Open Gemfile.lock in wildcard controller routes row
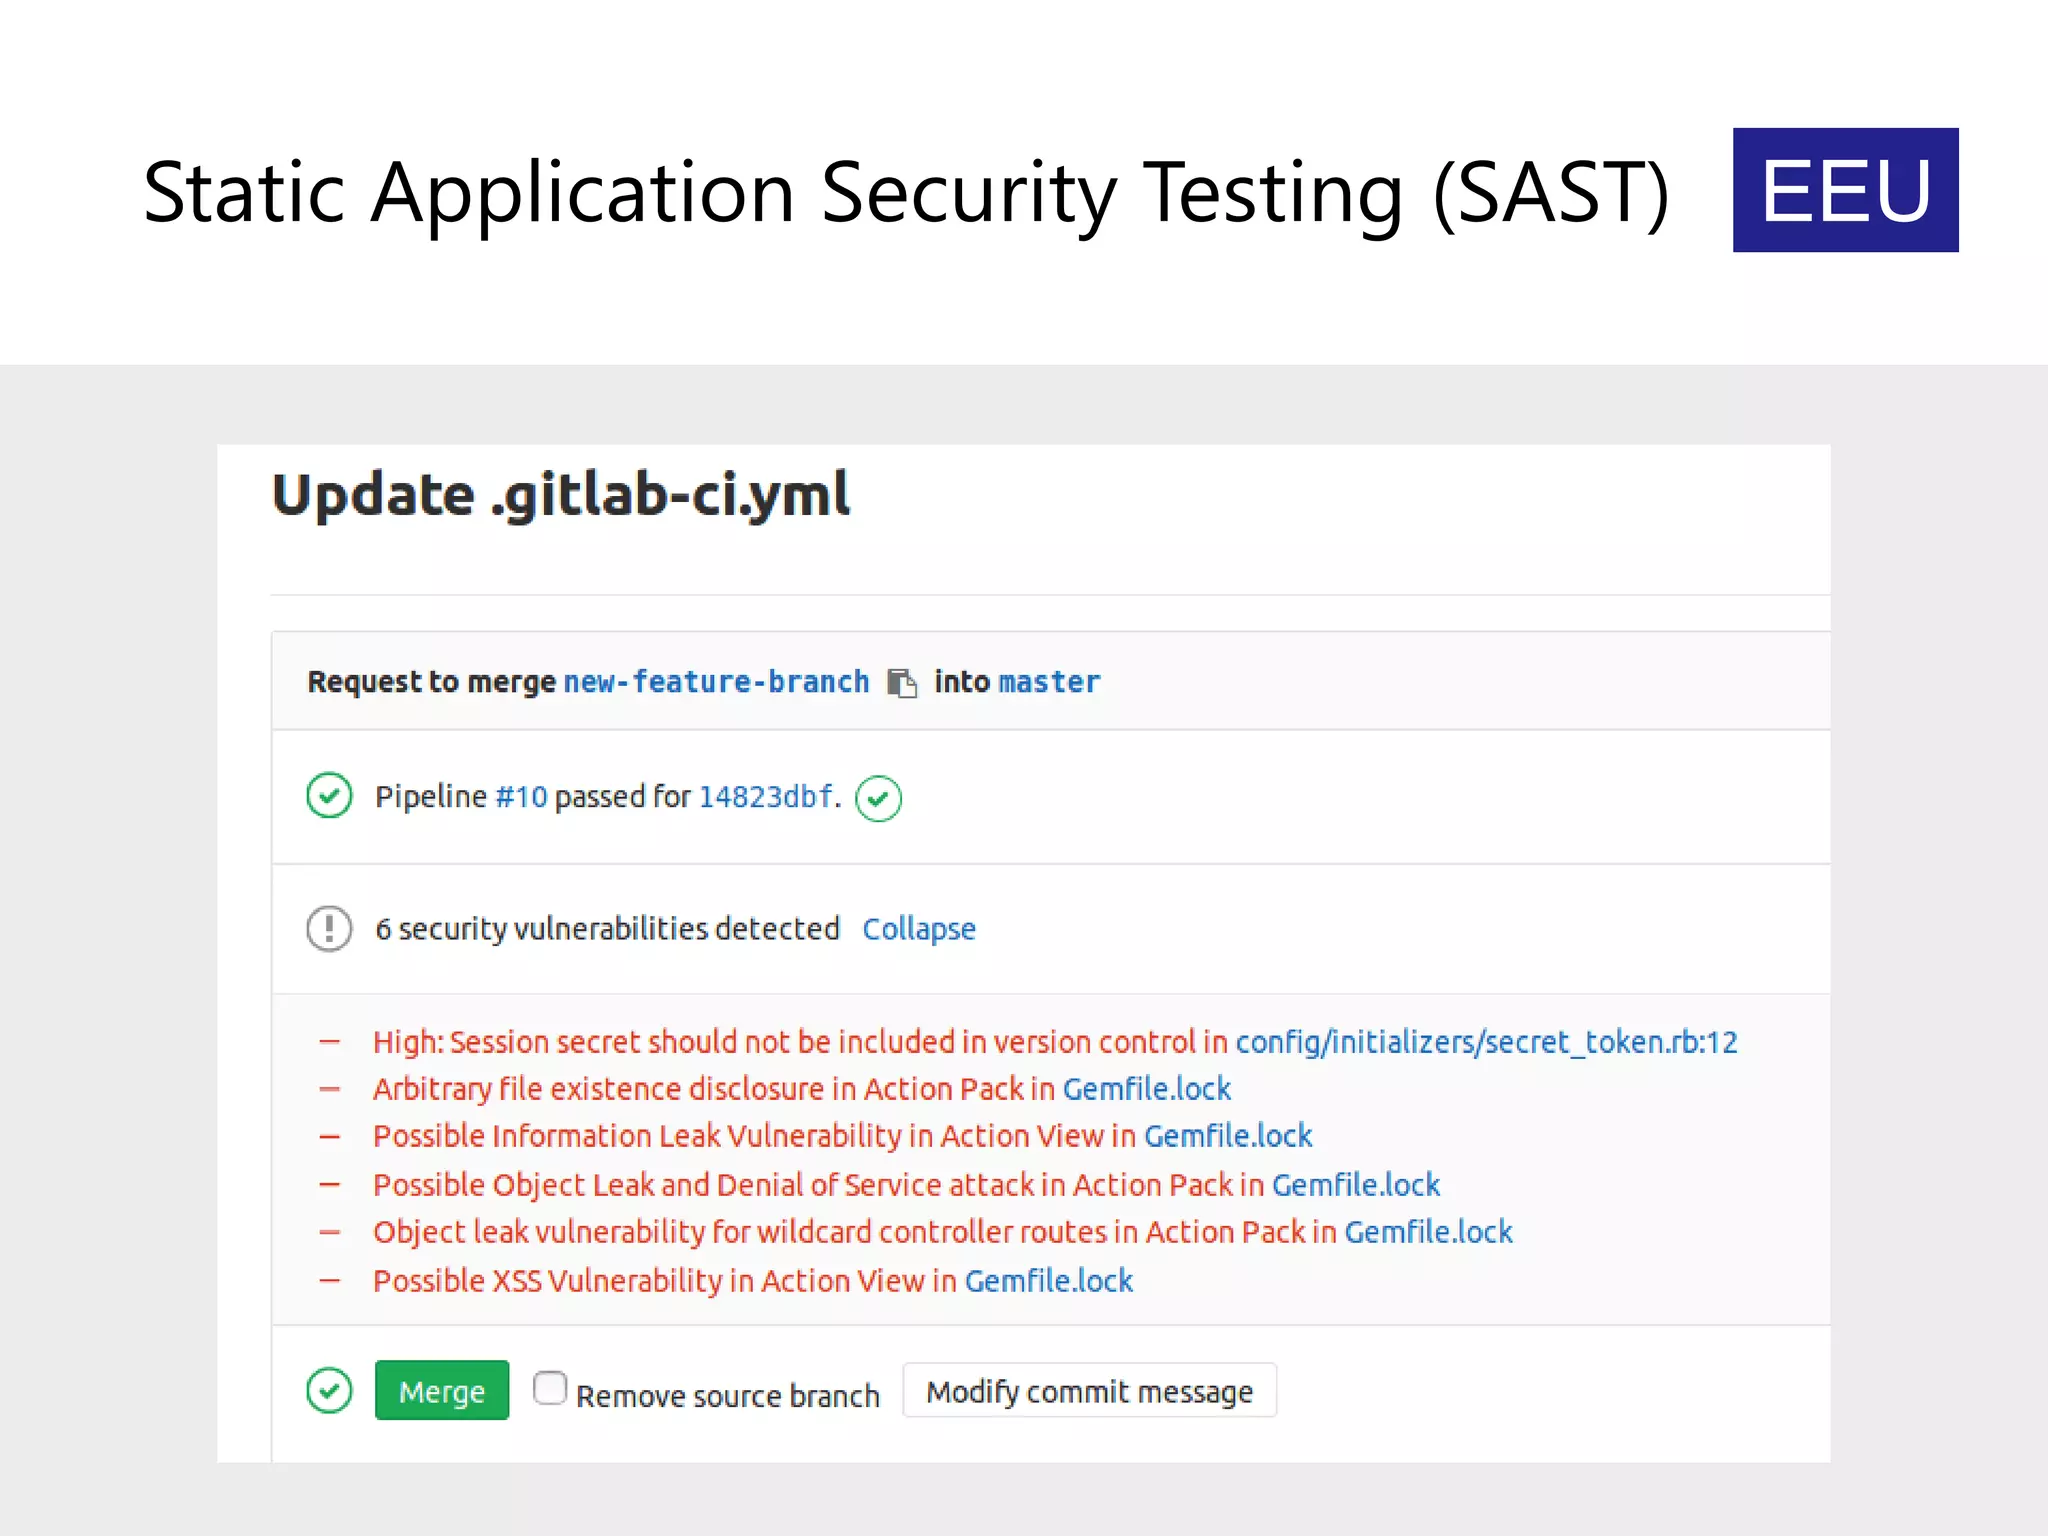Viewport: 2048px width, 1536px height. 1429,1232
